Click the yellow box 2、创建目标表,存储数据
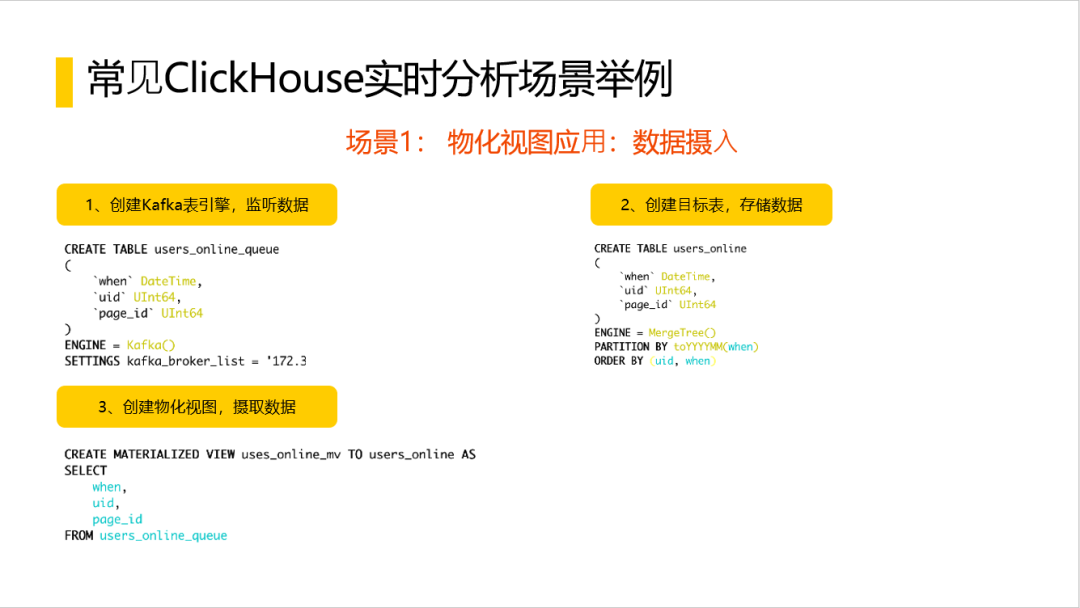The height and width of the screenshot is (608, 1080). point(712,205)
